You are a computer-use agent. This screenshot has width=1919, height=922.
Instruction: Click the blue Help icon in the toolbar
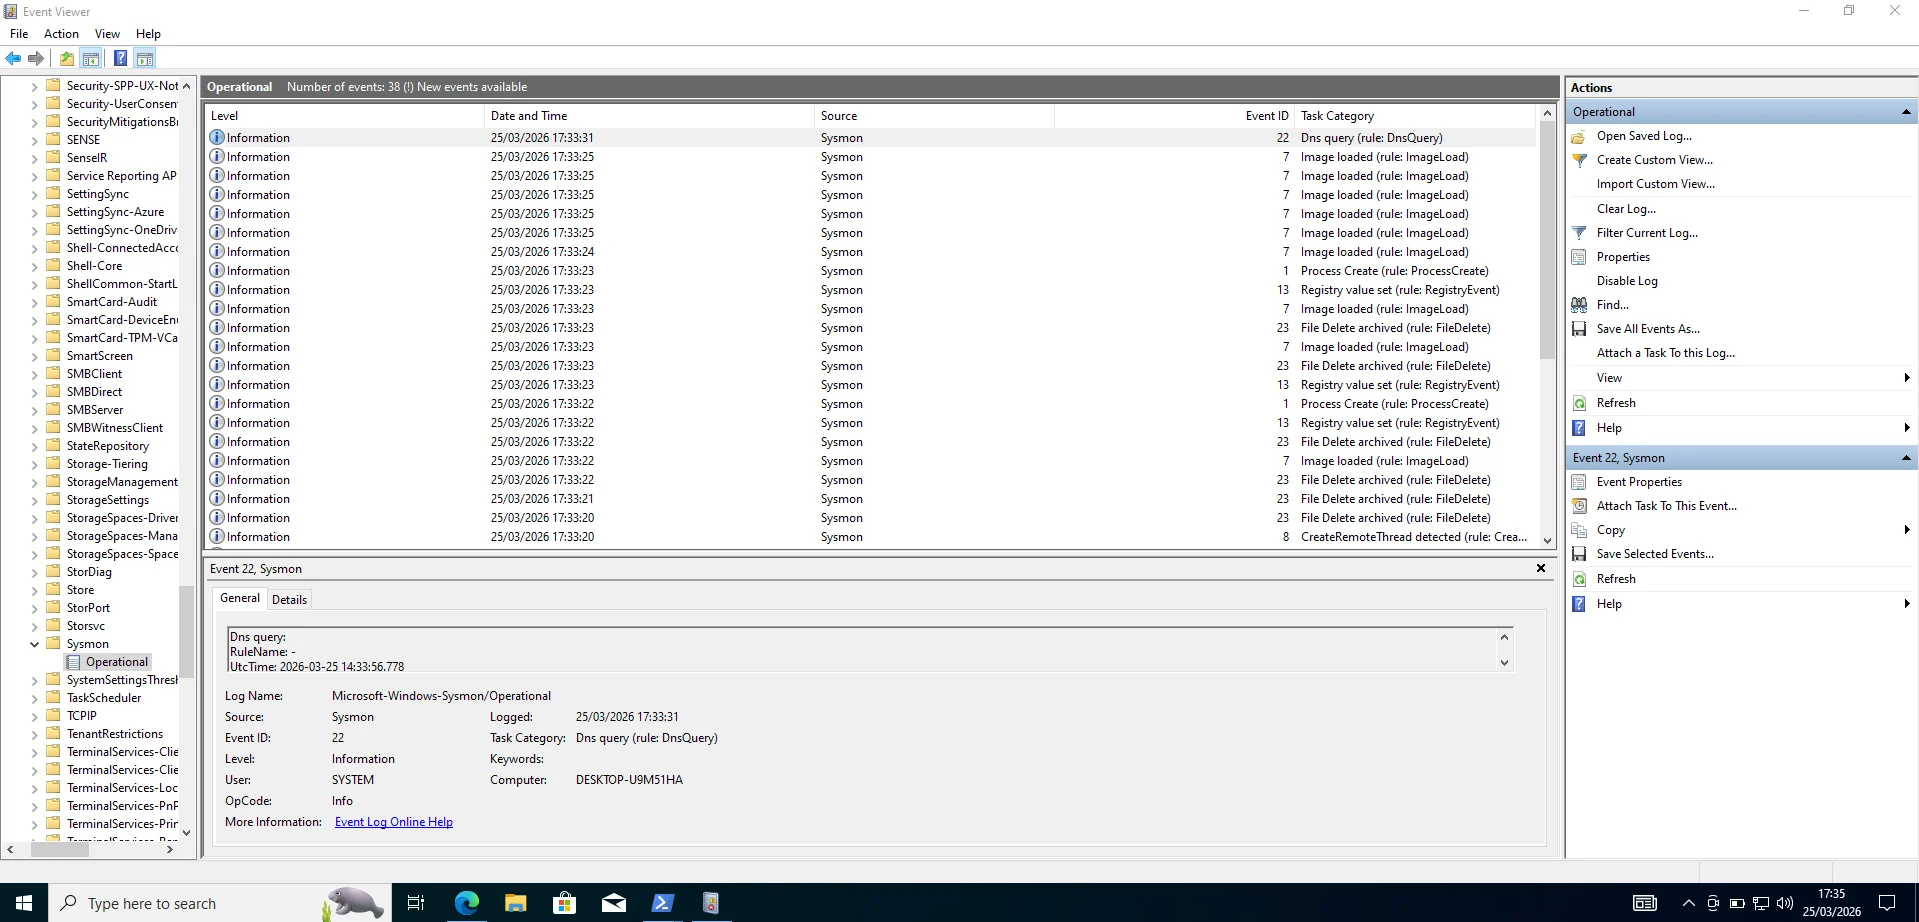click(x=120, y=59)
